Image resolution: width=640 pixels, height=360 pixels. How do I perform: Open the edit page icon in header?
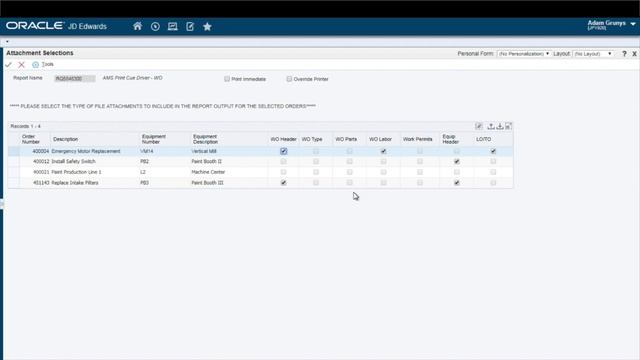tap(190, 27)
